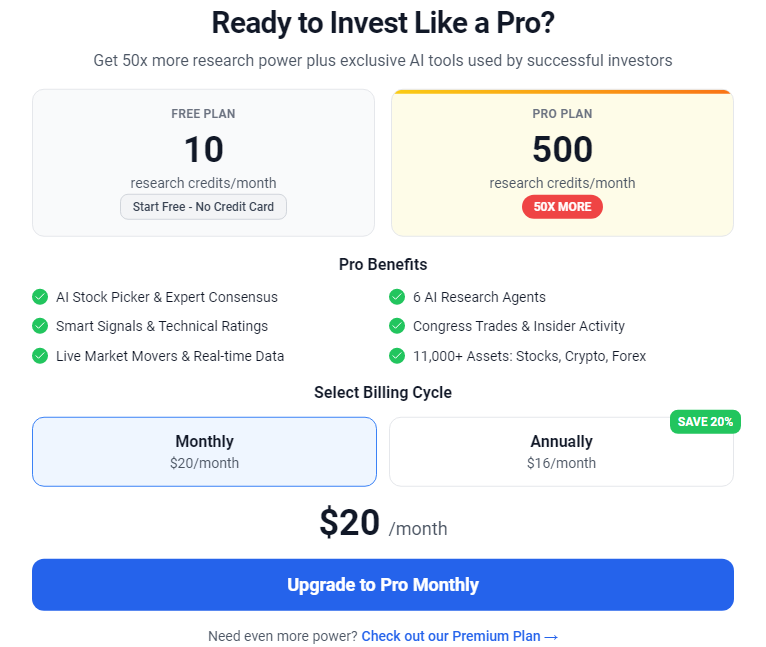
Task: Click the Upgrade to Pro Monthly button
Action: (383, 585)
